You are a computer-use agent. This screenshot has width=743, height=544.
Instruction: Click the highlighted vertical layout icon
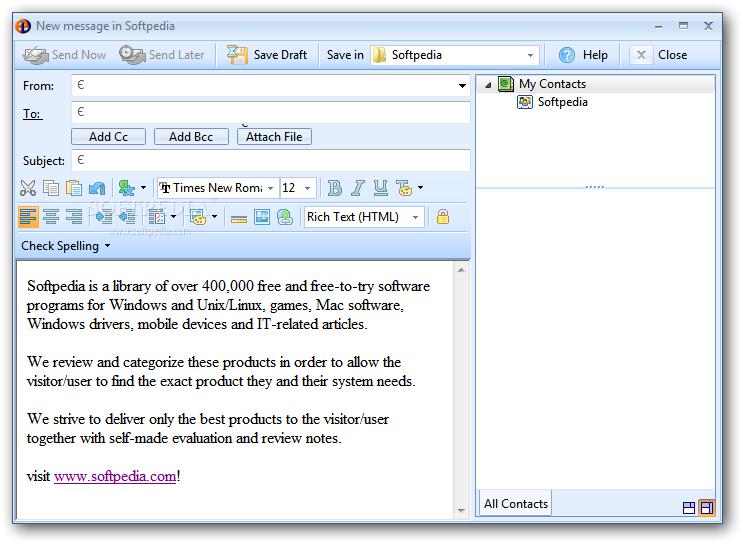[707, 508]
